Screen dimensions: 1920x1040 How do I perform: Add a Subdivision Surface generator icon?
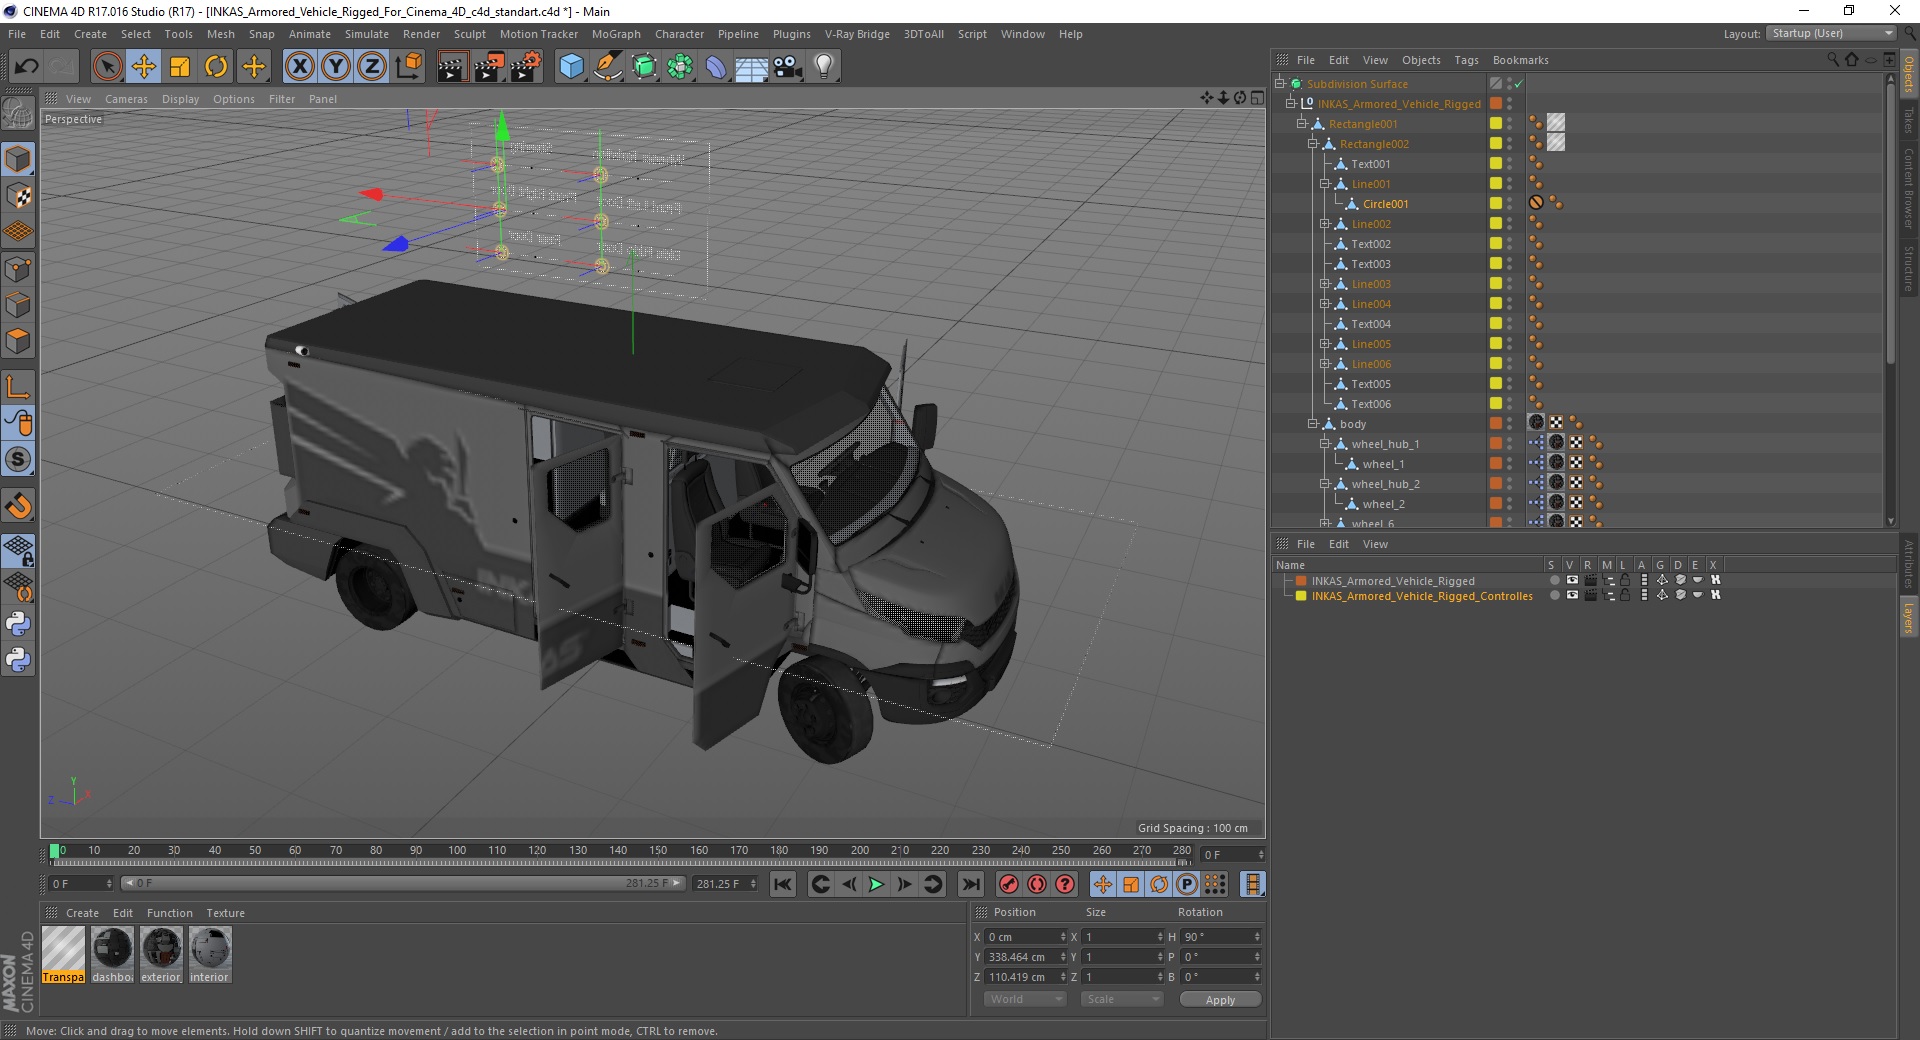[x=644, y=67]
